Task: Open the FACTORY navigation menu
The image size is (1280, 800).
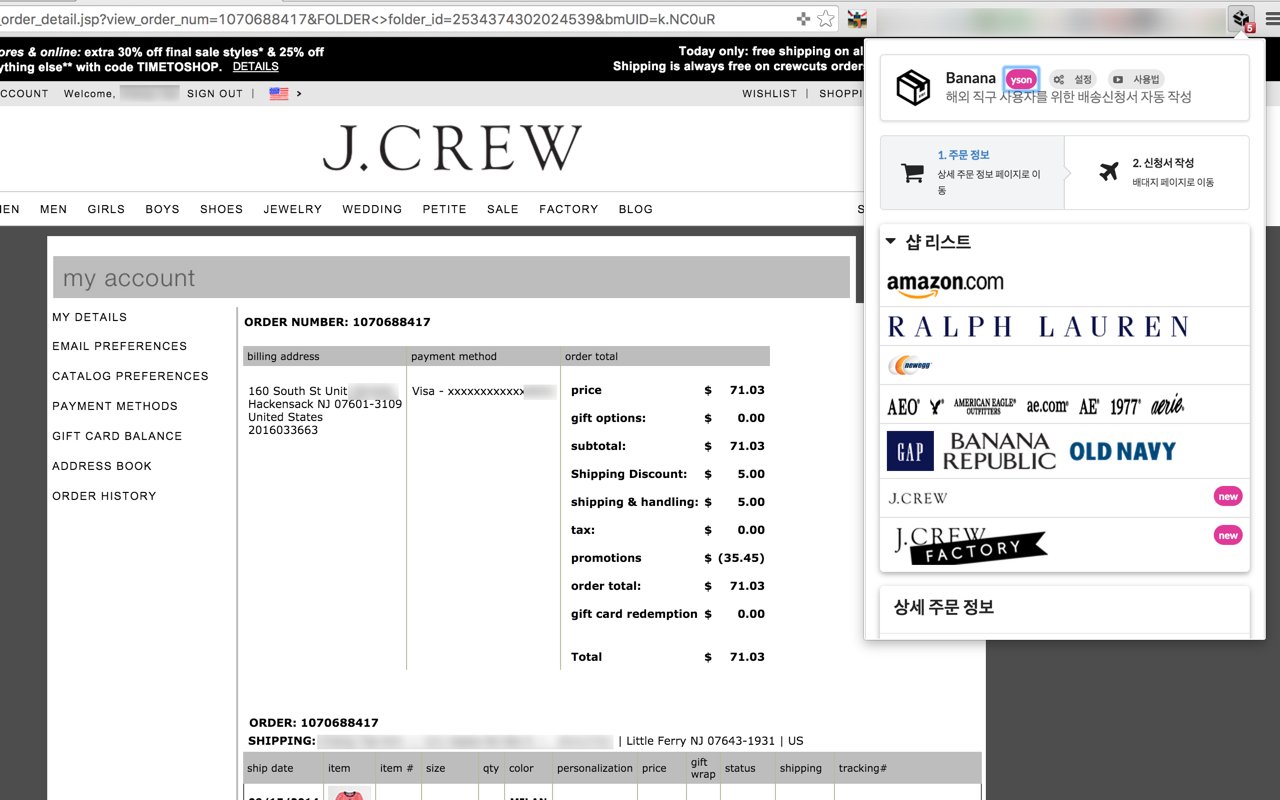Action: [569, 209]
